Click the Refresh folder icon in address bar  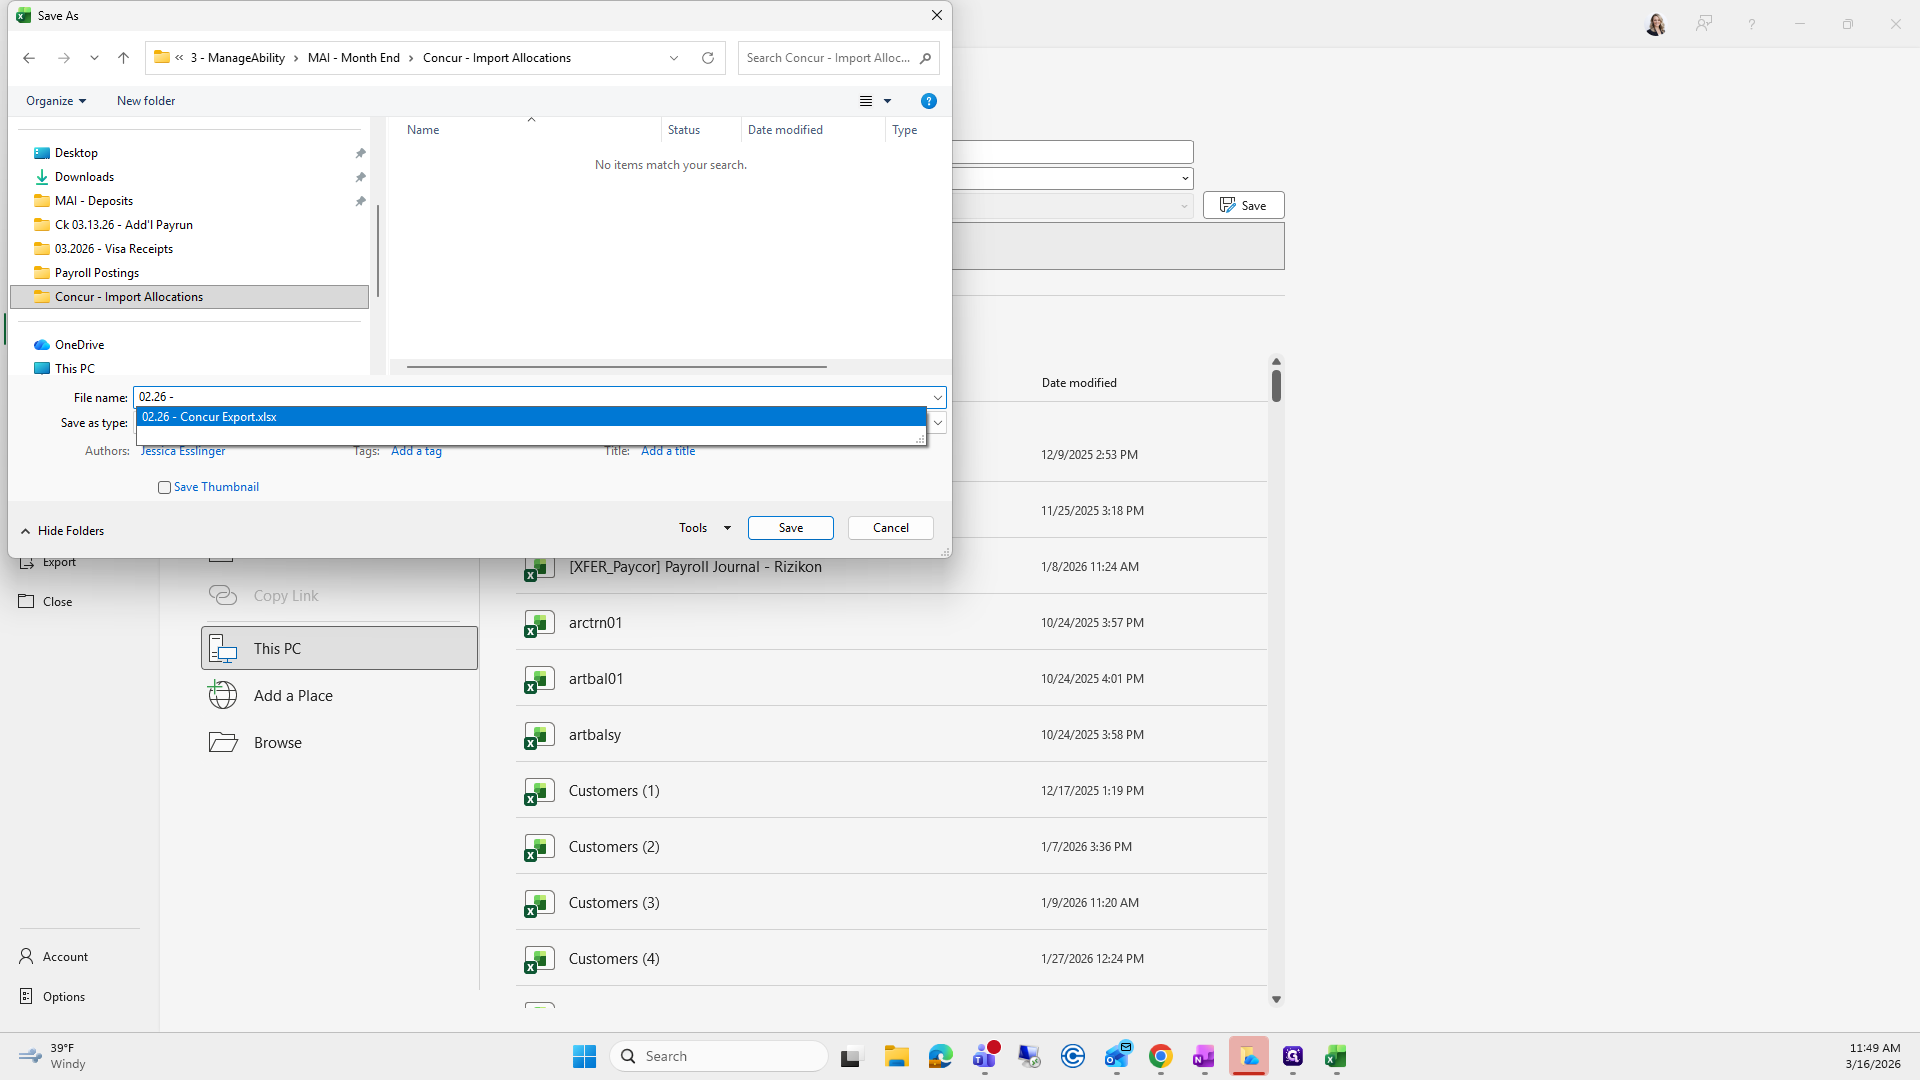click(x=708, y=58)
